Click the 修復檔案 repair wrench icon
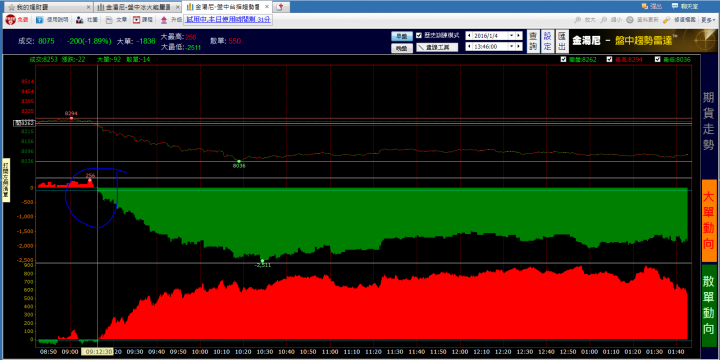720x360 pixels. [x=666, y=20]
